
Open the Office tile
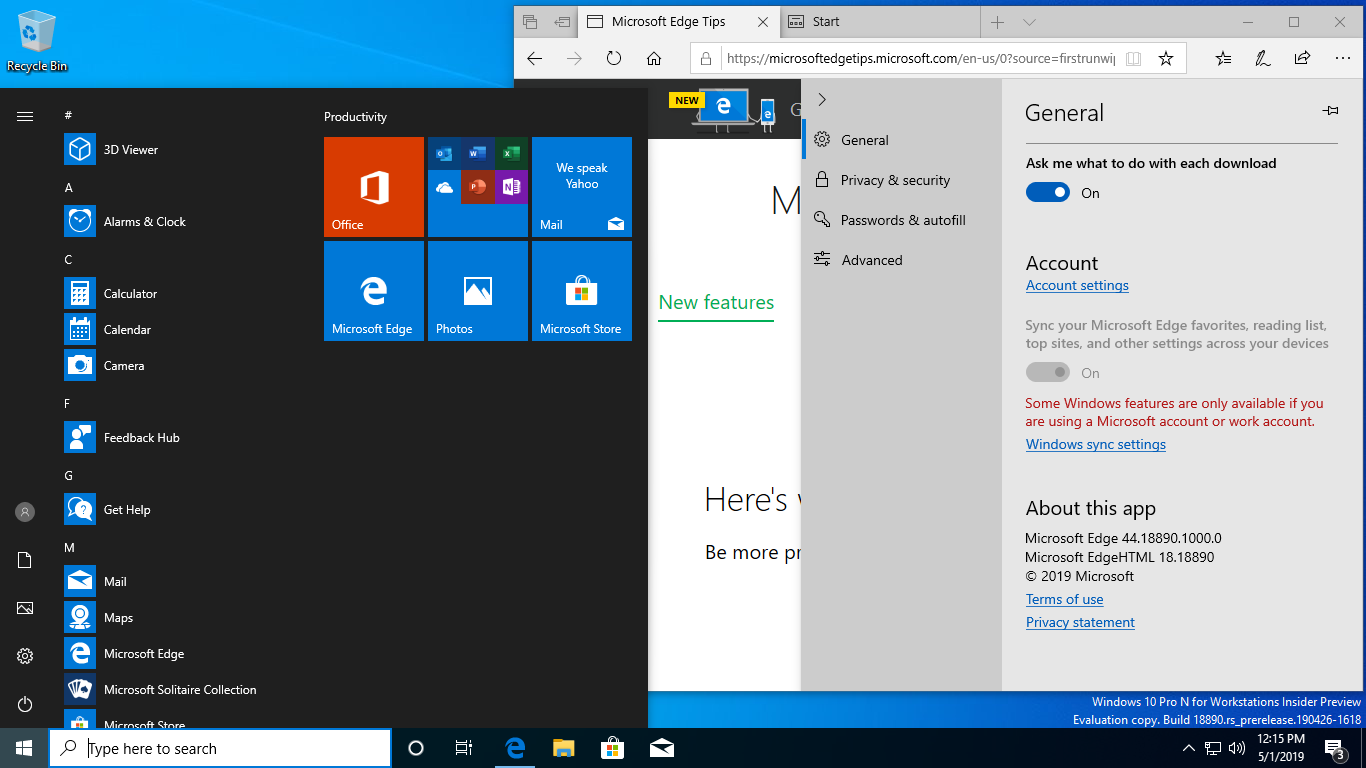click(374, 187)
